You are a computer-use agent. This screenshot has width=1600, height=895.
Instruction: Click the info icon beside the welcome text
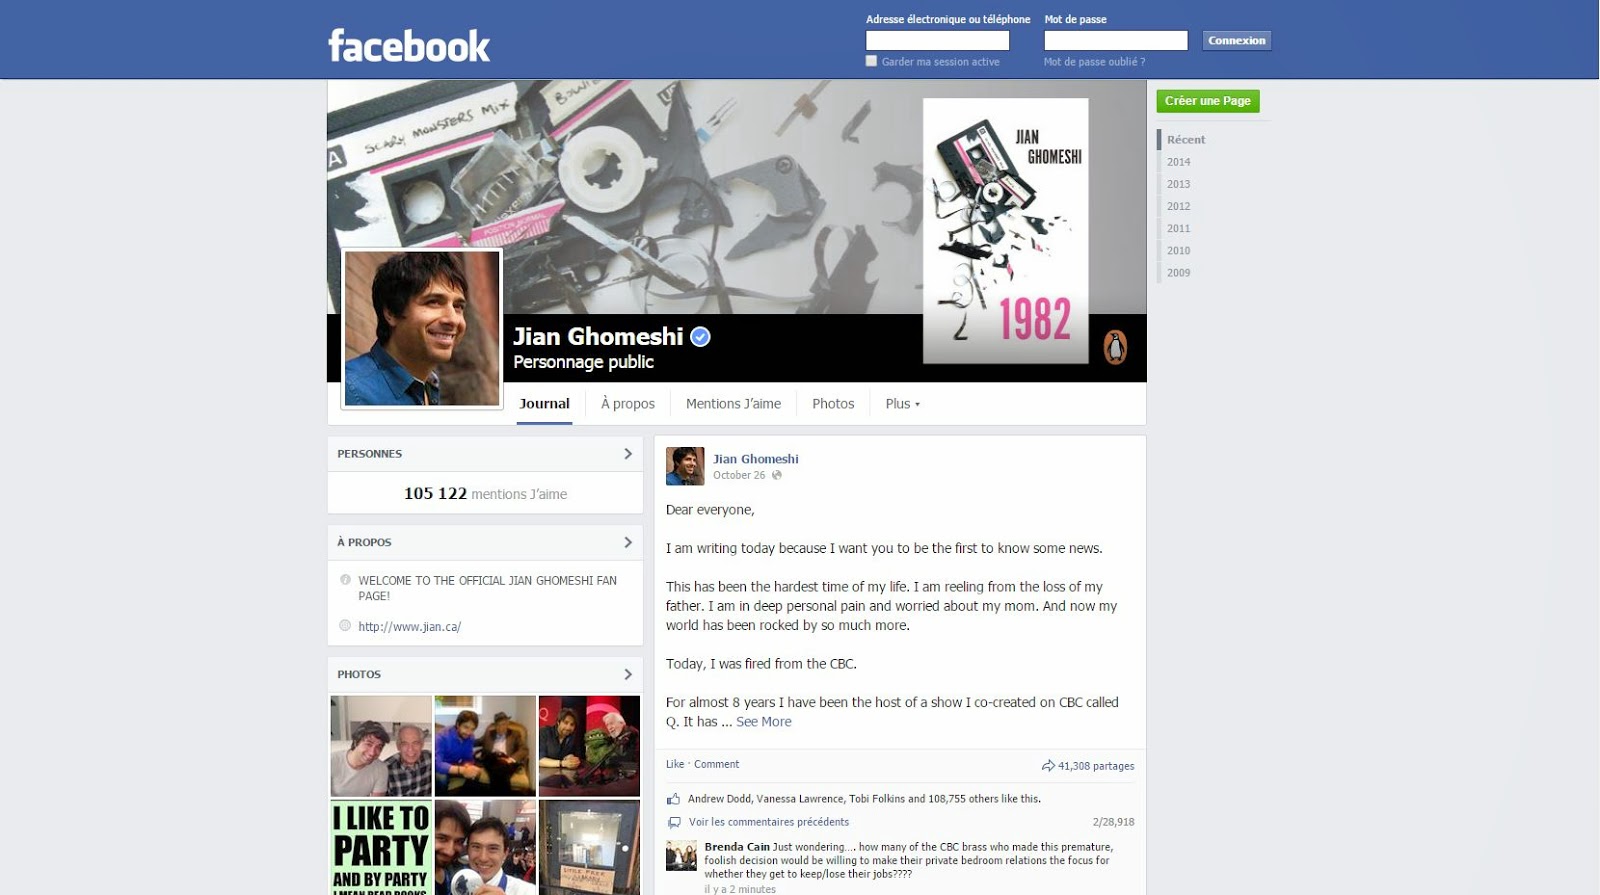tap(345, 580)
